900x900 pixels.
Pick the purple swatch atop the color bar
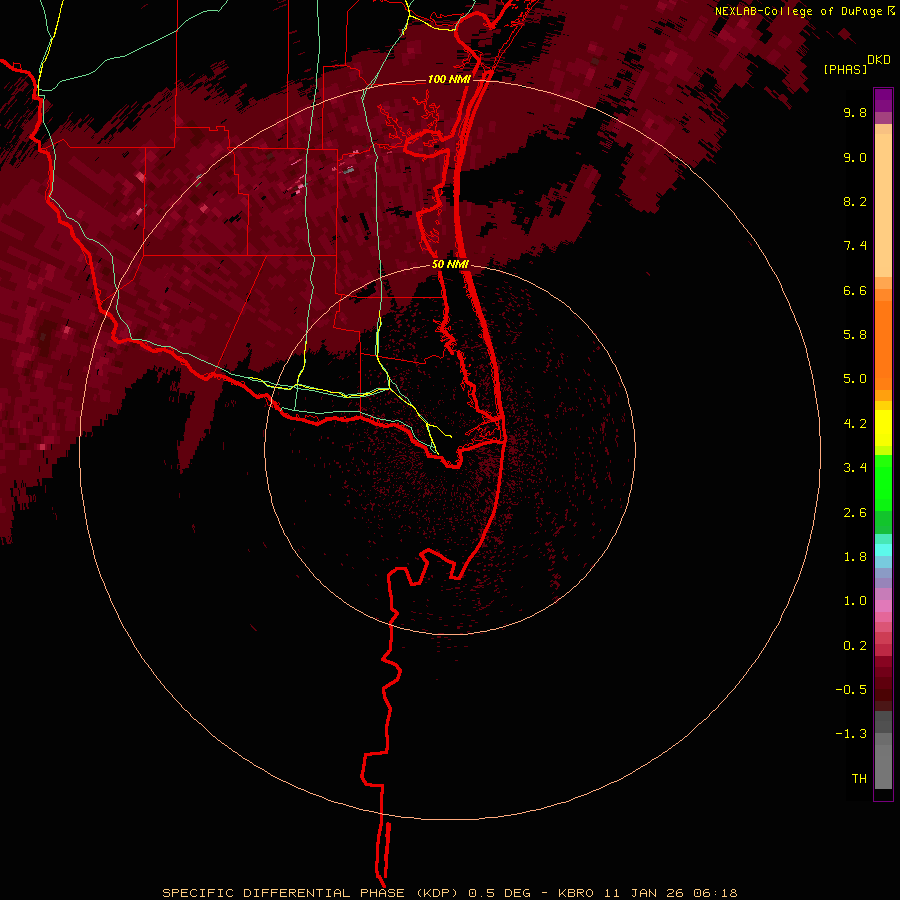883,100
